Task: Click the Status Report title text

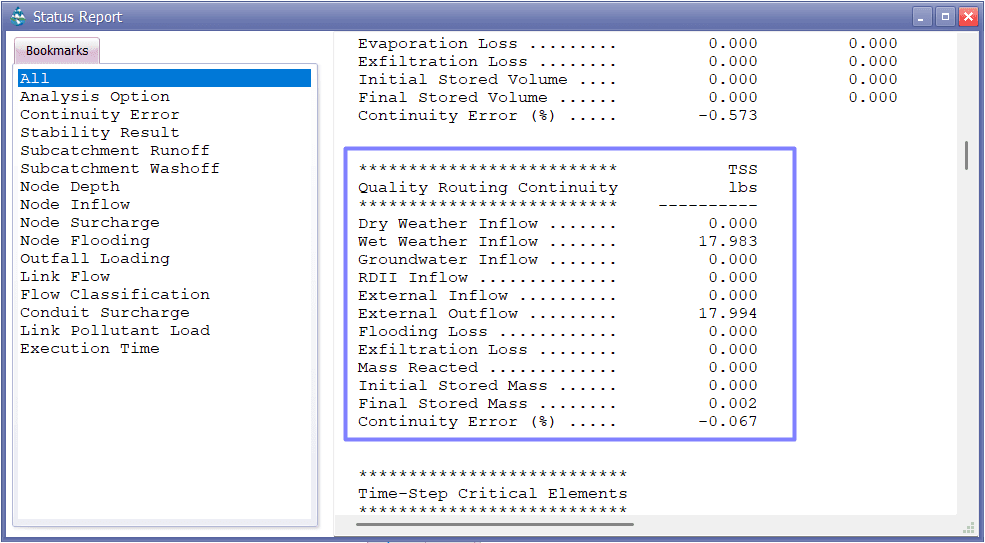Action: pos(77,17)
